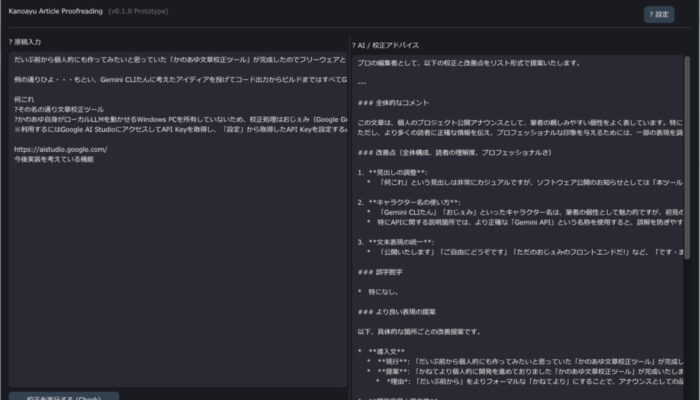Click the ### 改善点 heading in advice

coord(454,153)
